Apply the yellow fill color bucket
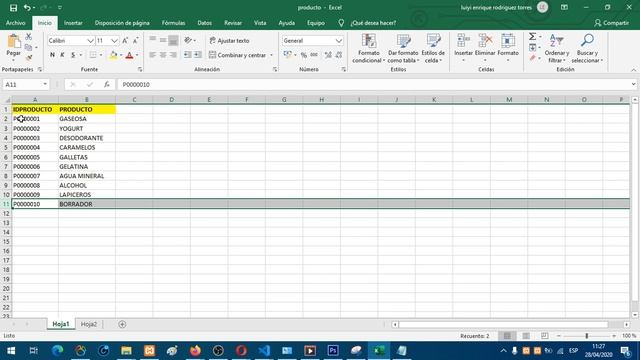640x360 pixels. tap(113, 55)
